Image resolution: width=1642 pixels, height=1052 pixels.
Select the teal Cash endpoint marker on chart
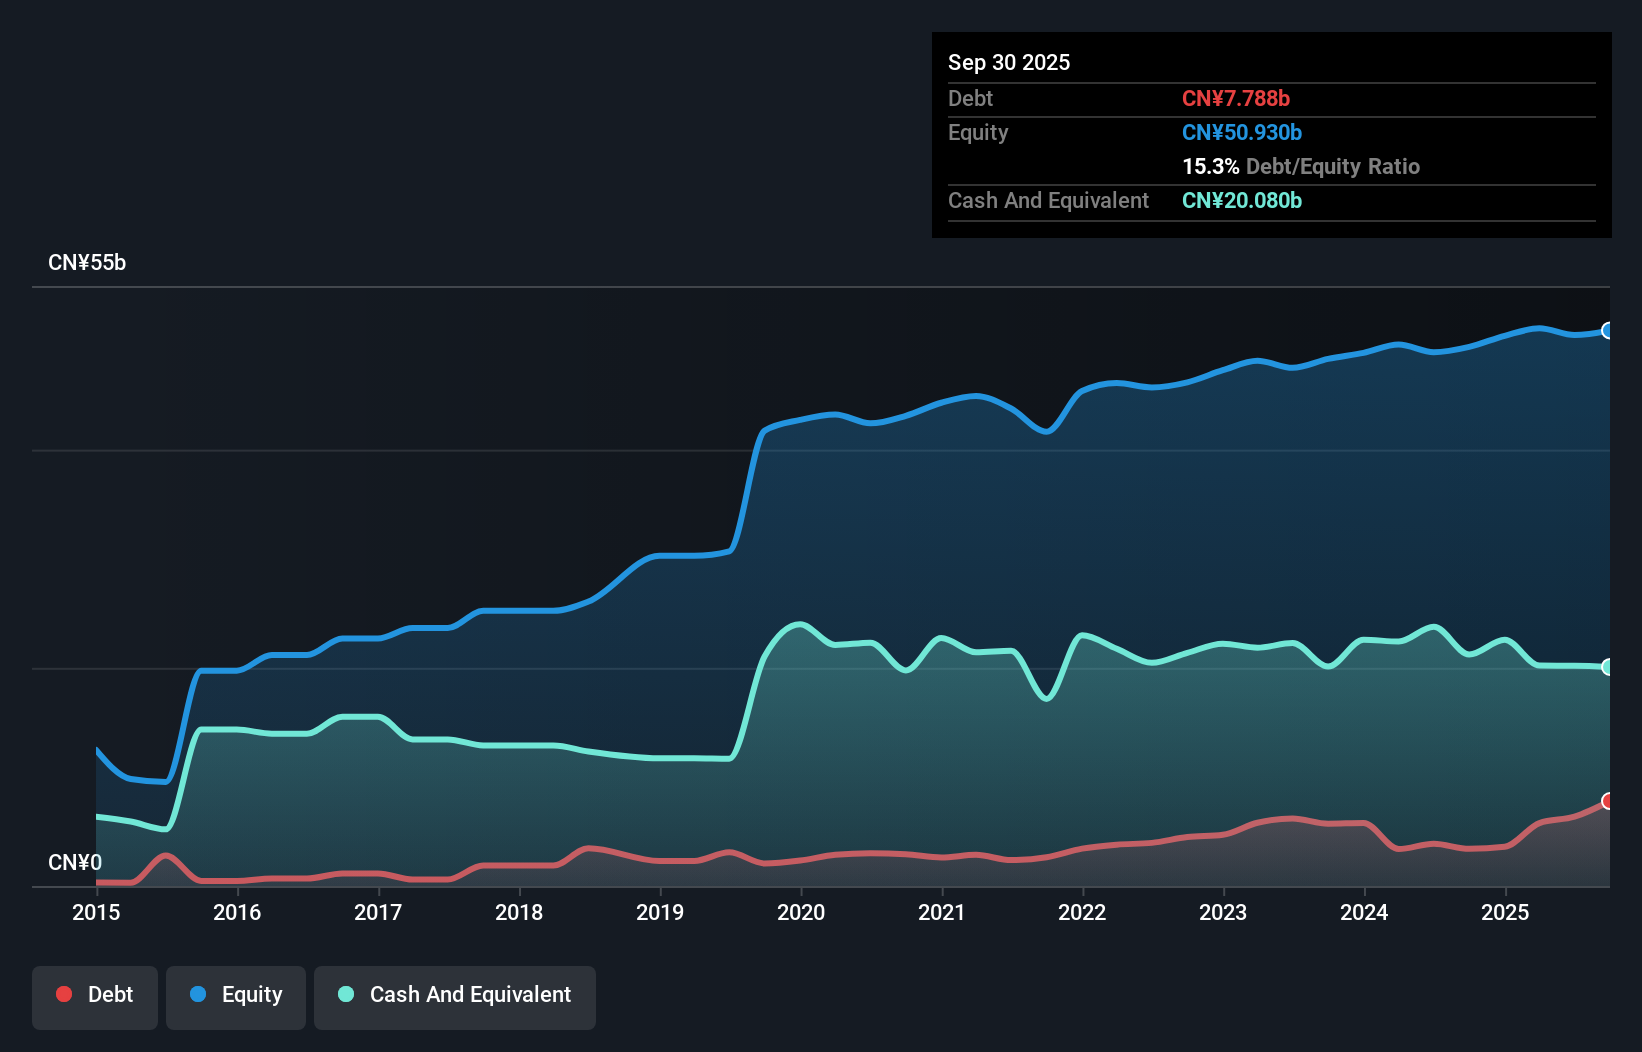point(1607,666)
